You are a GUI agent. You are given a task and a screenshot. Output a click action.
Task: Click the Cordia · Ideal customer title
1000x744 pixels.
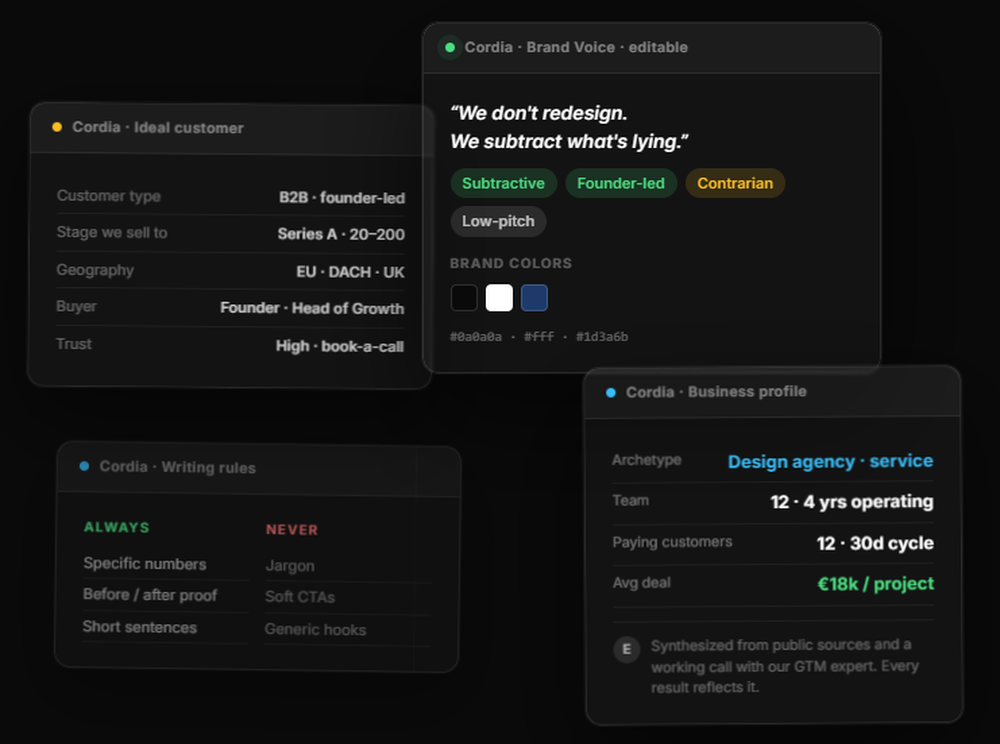[158, 128]
